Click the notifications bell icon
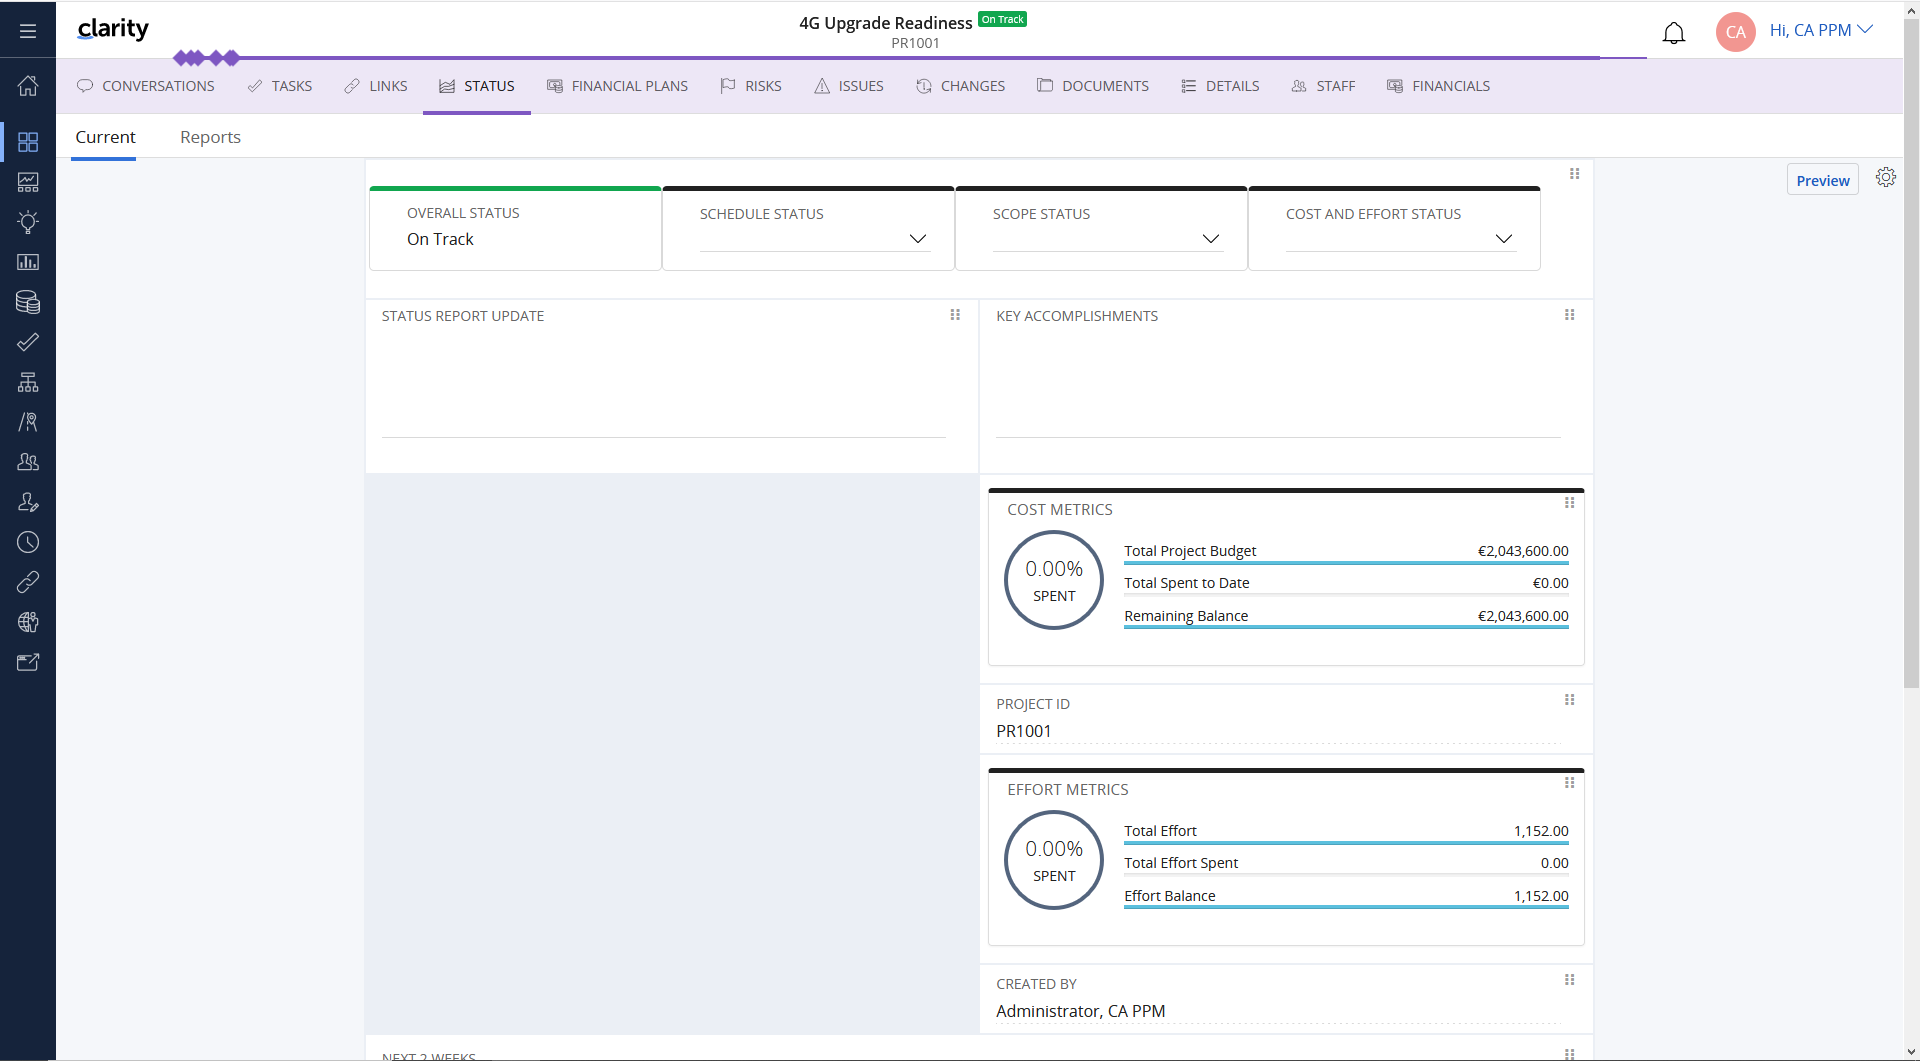 coord(1673,34)
